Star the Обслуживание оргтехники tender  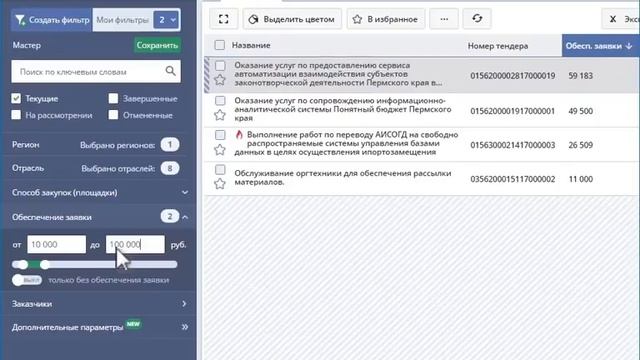click(x=220, y=184)
